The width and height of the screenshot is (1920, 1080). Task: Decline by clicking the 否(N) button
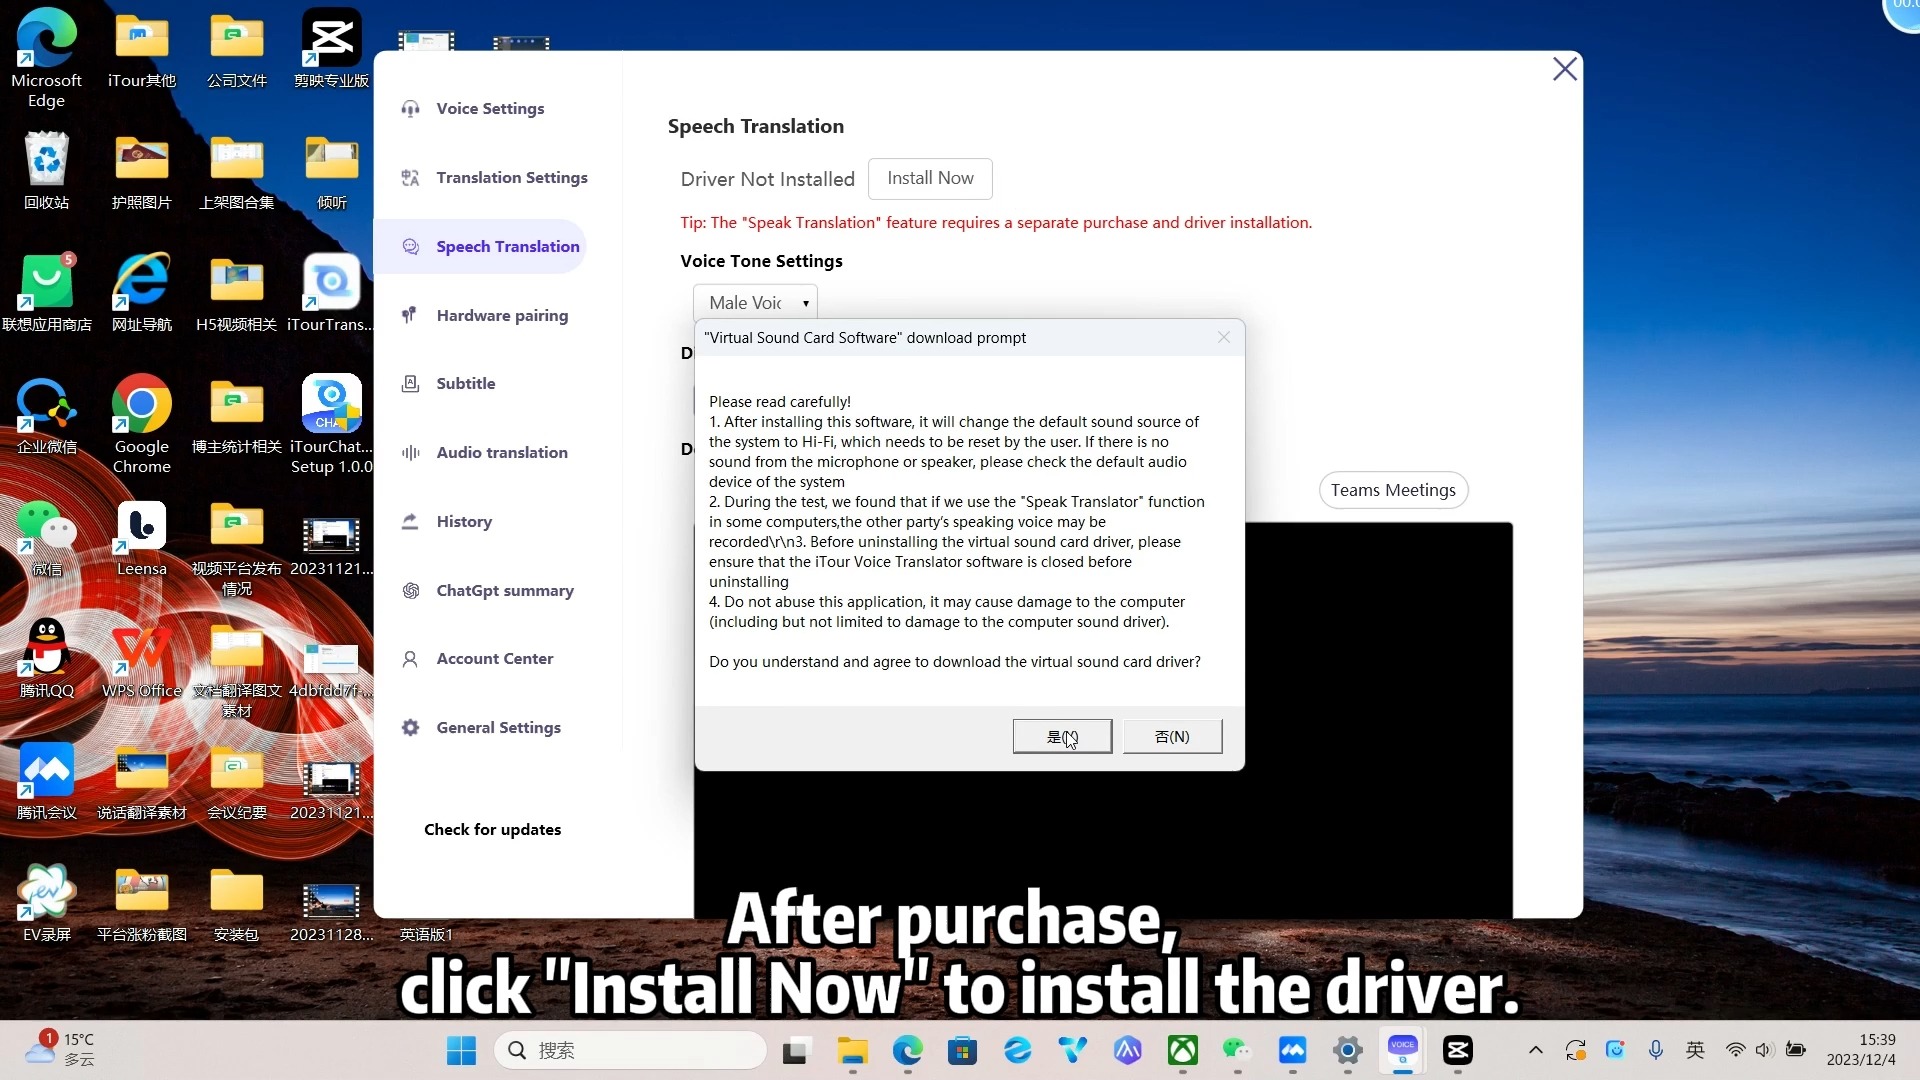[x=1172, y=737]
